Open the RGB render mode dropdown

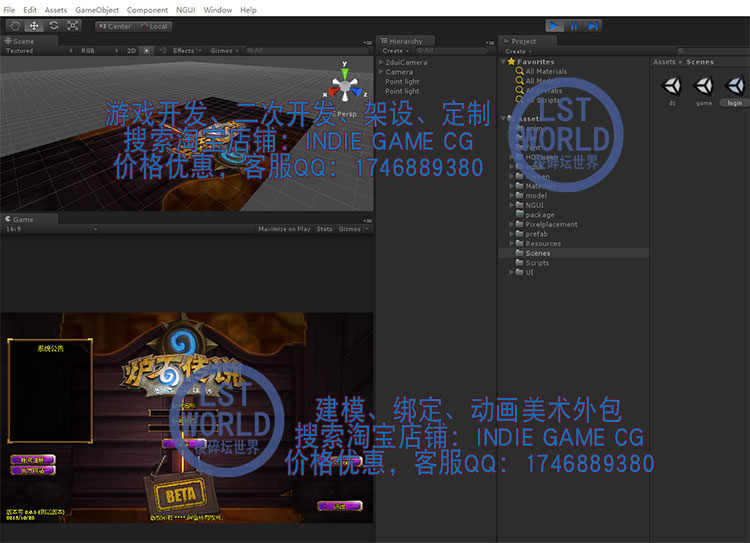pyautogui.click(x=99, y=51)
